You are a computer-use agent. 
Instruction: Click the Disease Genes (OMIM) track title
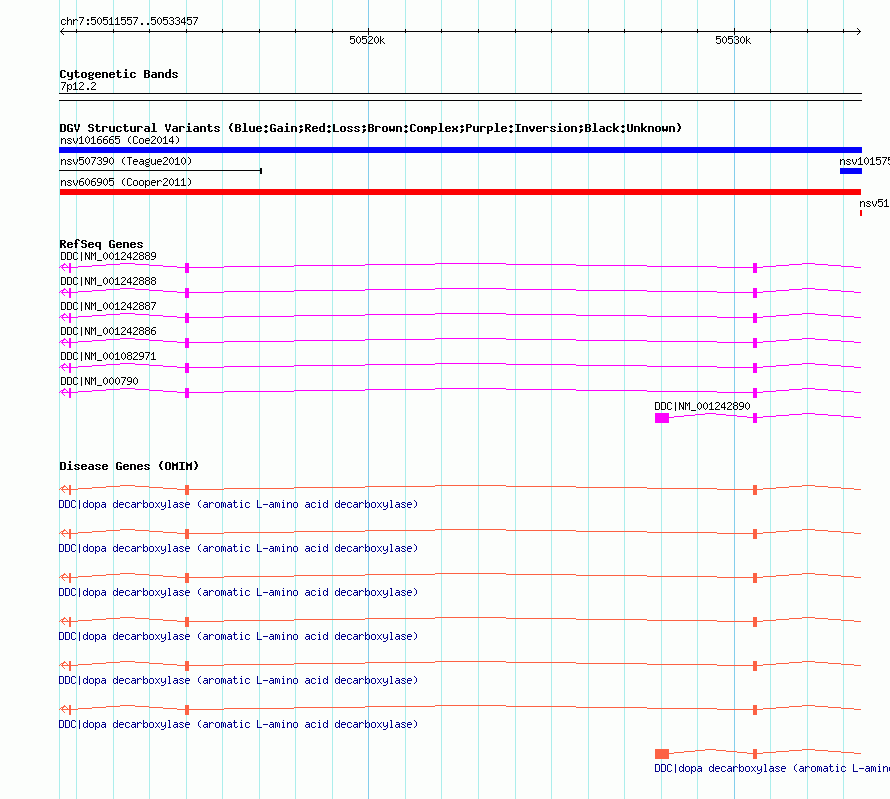click(129, 466)
